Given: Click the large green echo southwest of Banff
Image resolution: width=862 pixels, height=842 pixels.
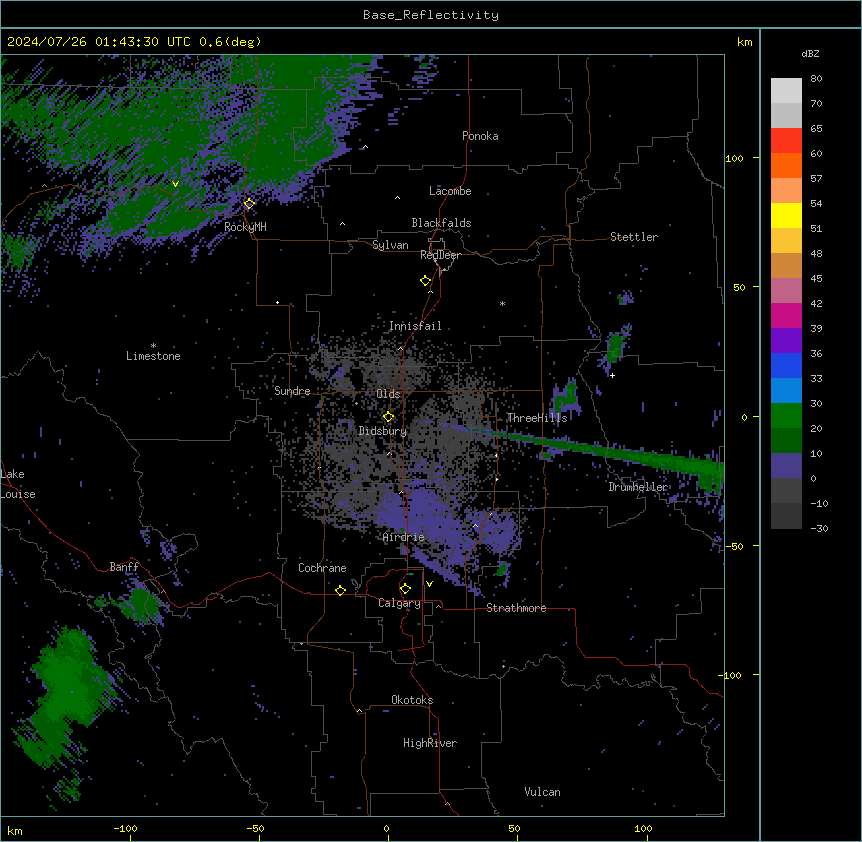Looking at the screenshot, I should tap(69, 693).
